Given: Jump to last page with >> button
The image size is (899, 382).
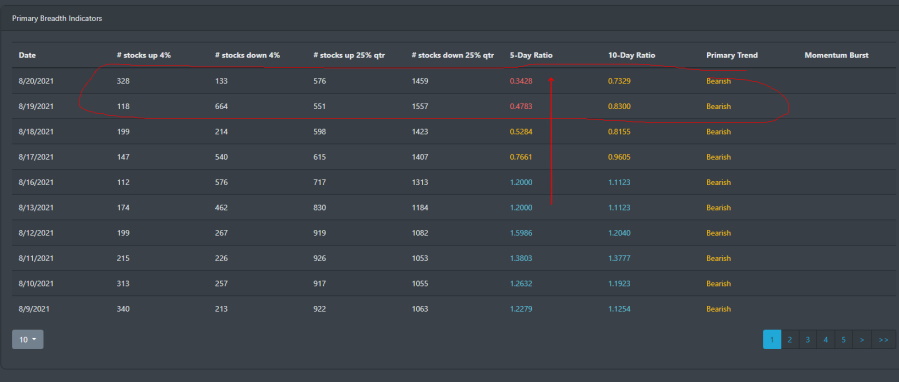Looking at the screenshot, I should (883, 340).
